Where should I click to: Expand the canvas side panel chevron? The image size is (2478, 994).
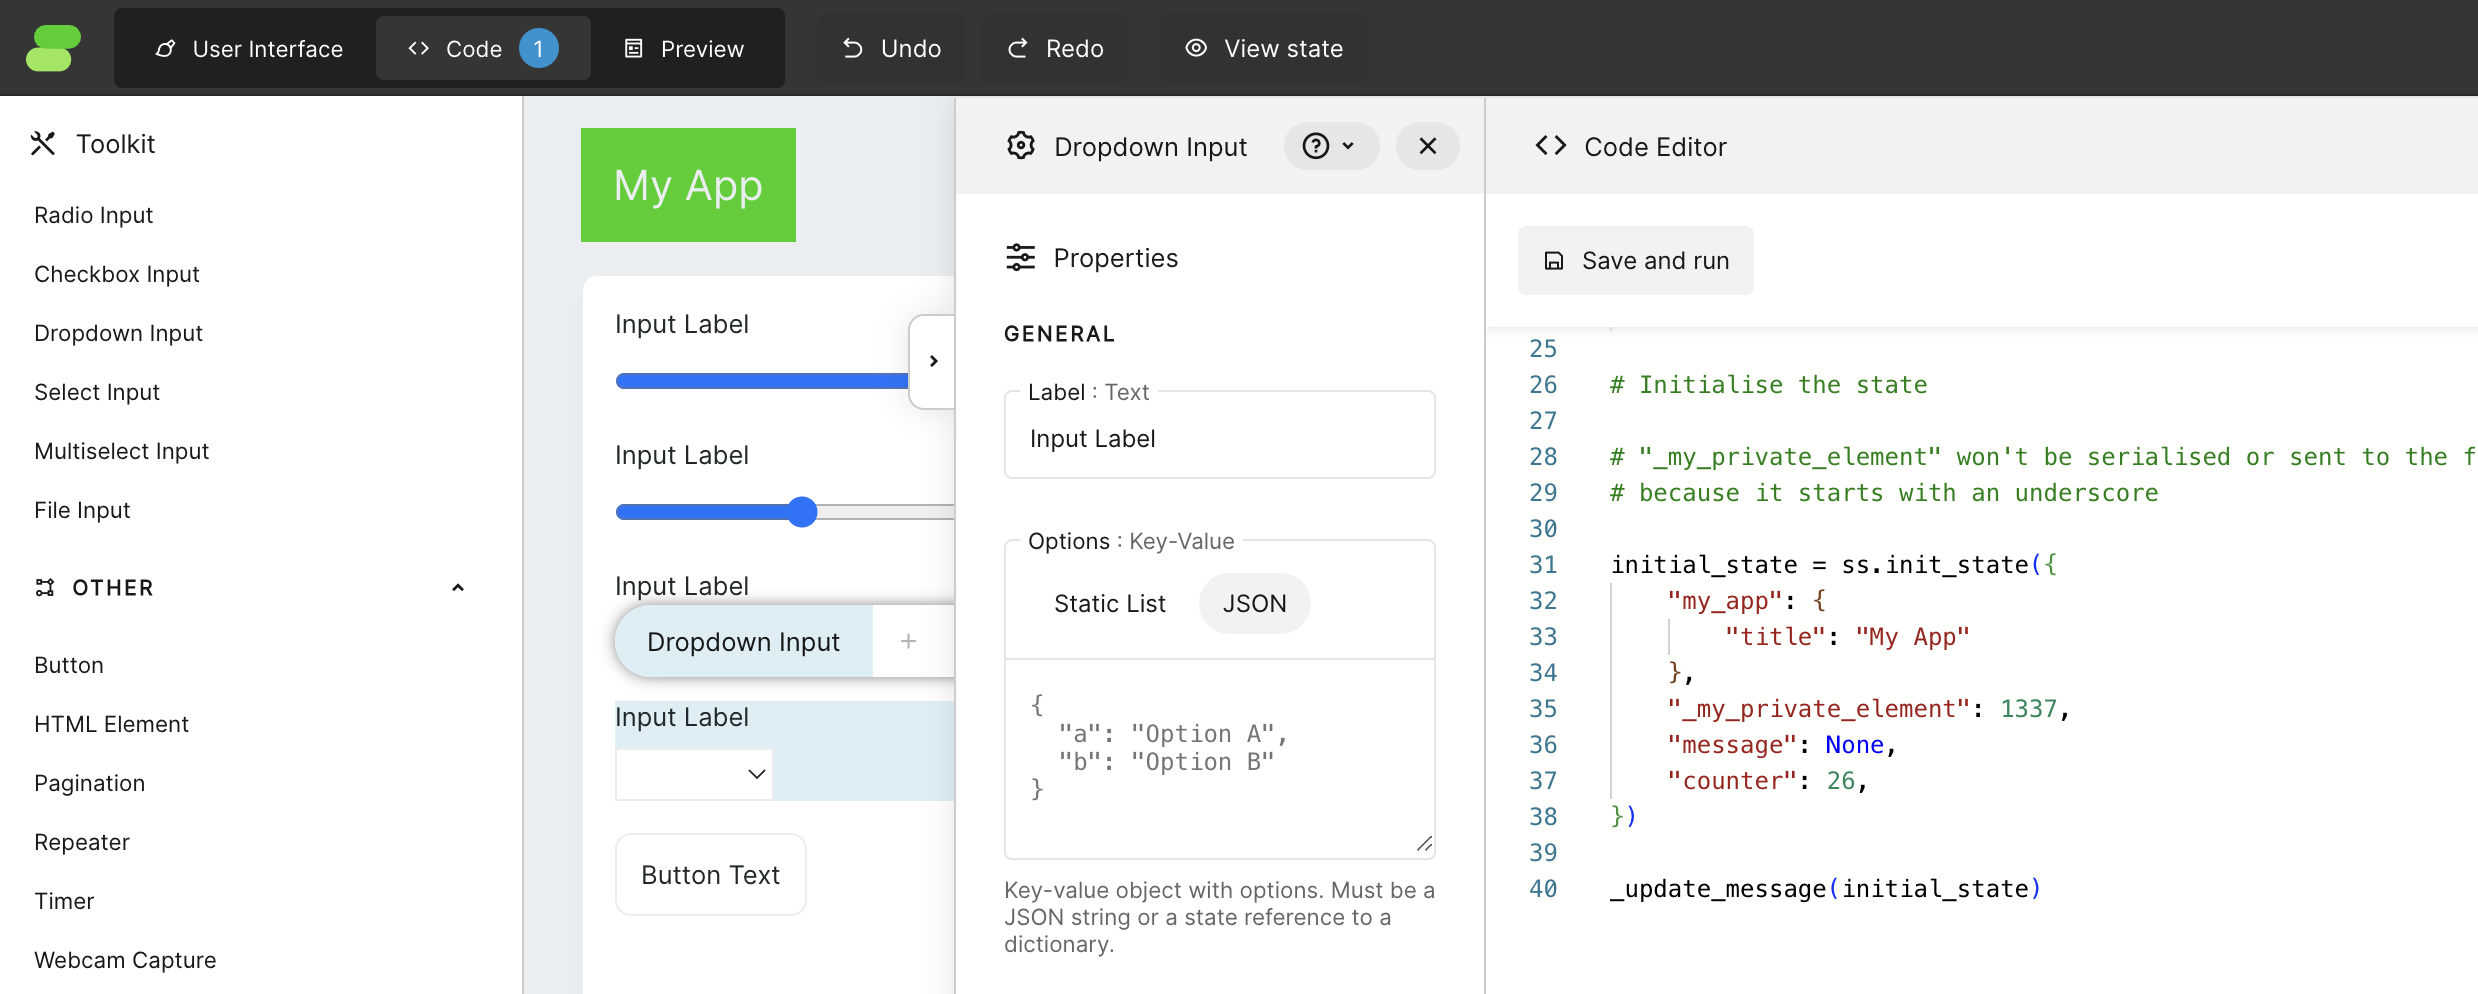[x=933, y=361]
